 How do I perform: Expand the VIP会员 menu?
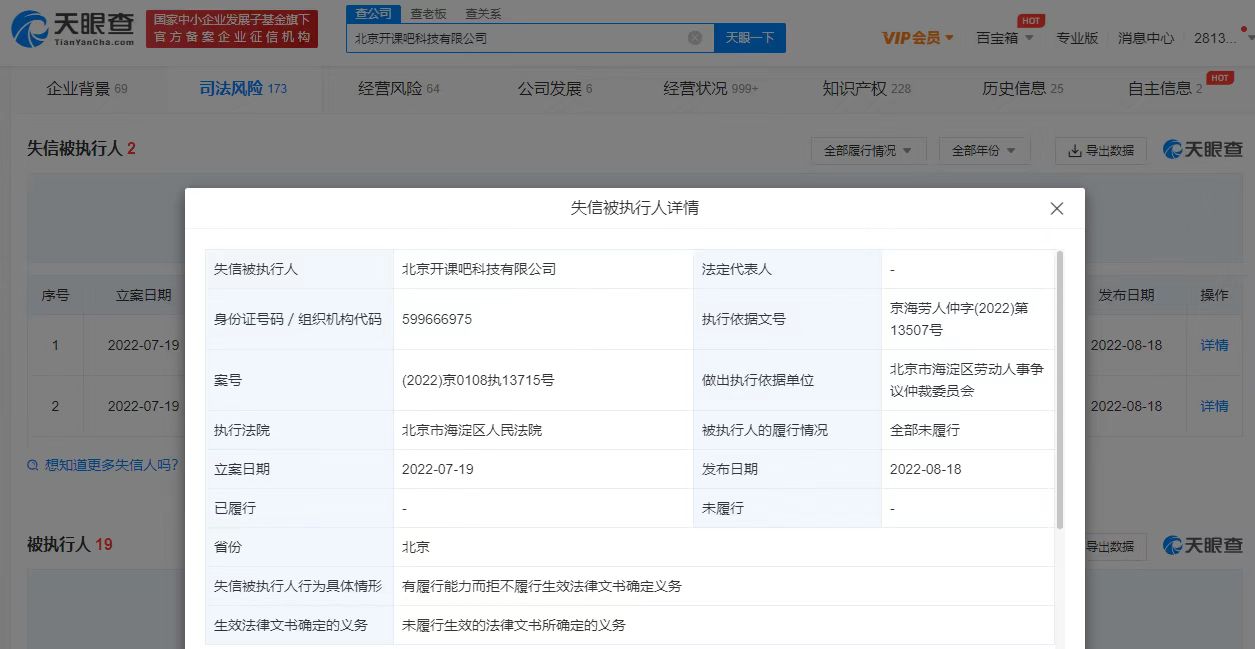tap(917, 38)
